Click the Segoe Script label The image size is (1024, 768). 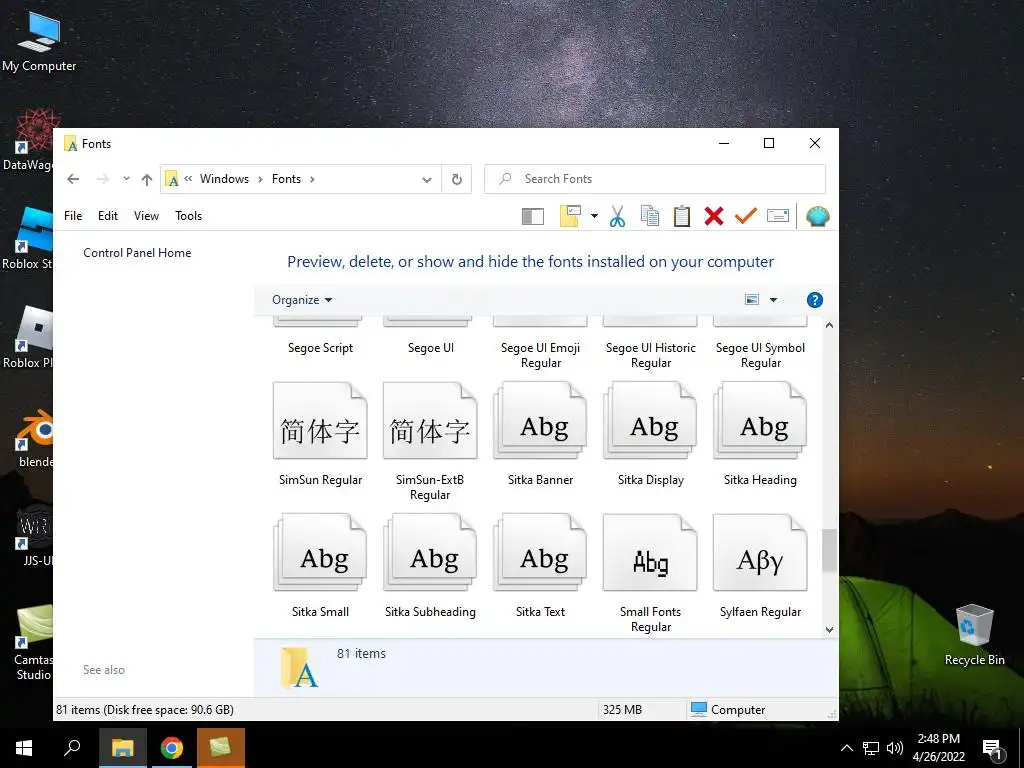point(320,348)
